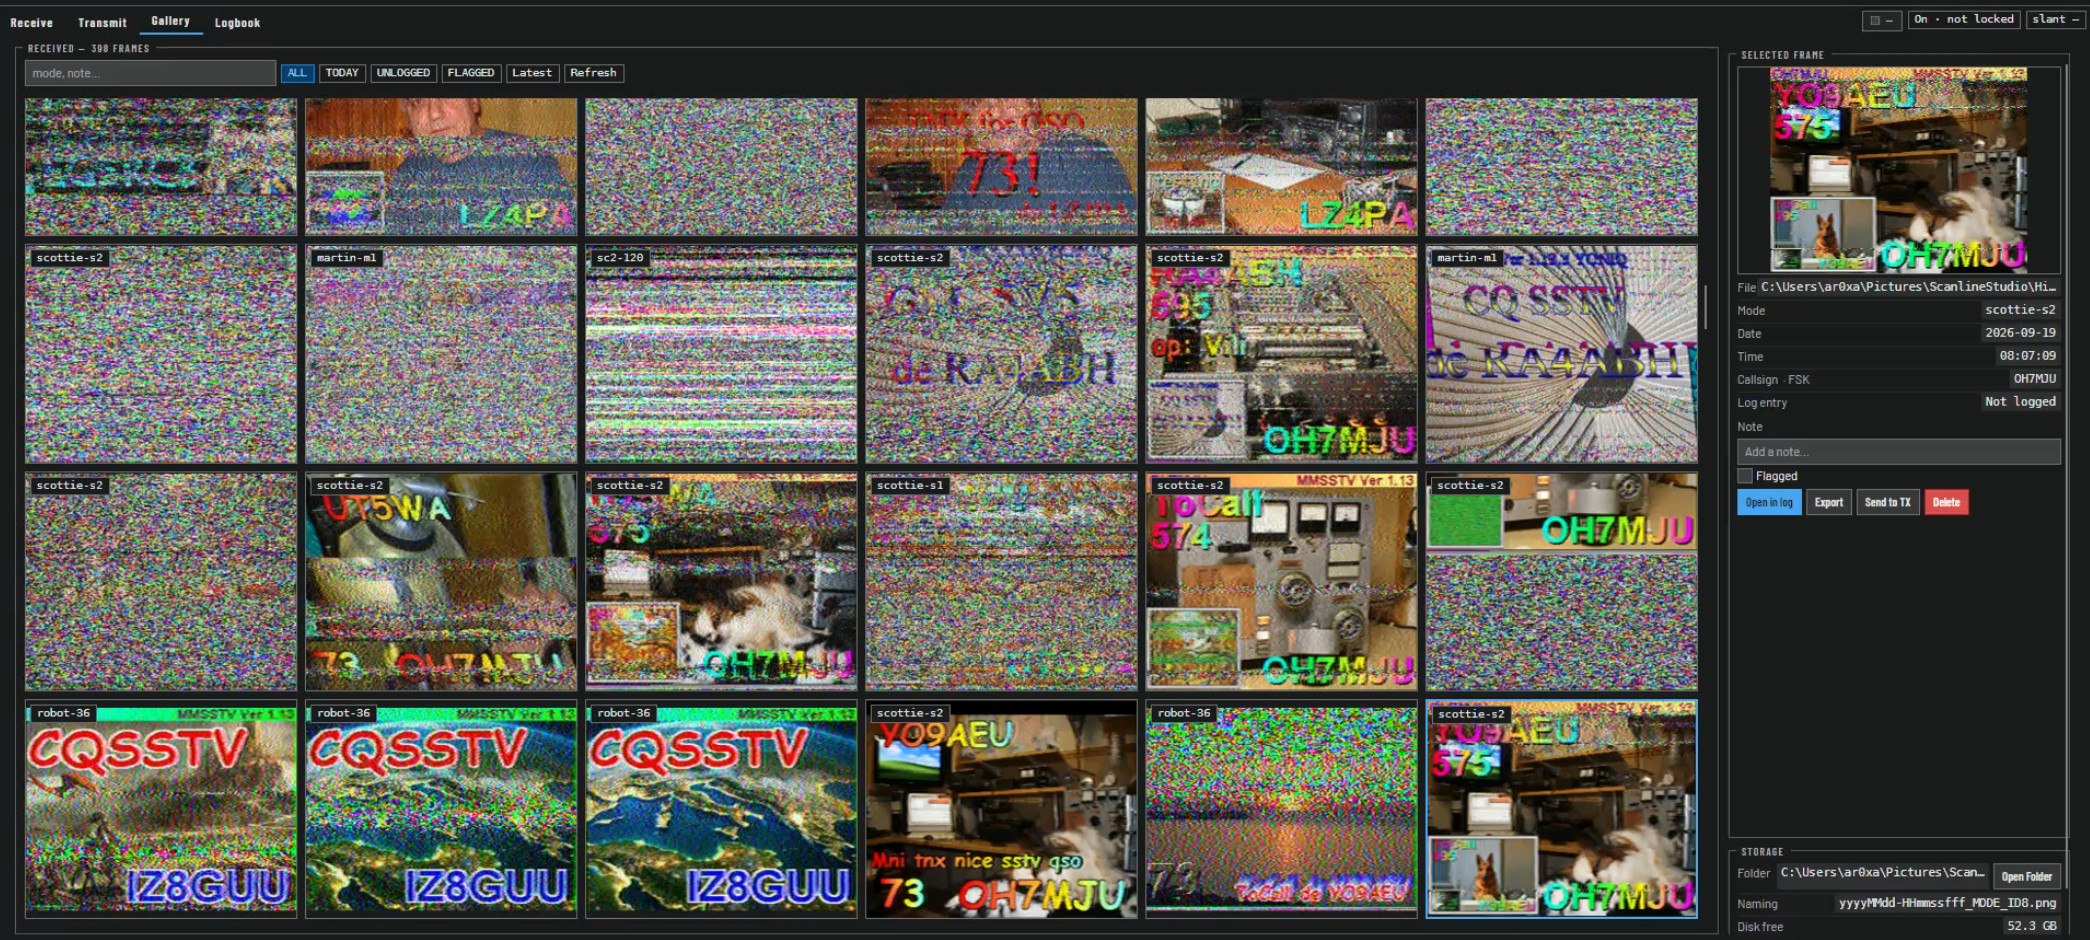This screenshot has height=940, width=2090.
Task: Click the square signal indicator at top right
Action: point(1881,20)
